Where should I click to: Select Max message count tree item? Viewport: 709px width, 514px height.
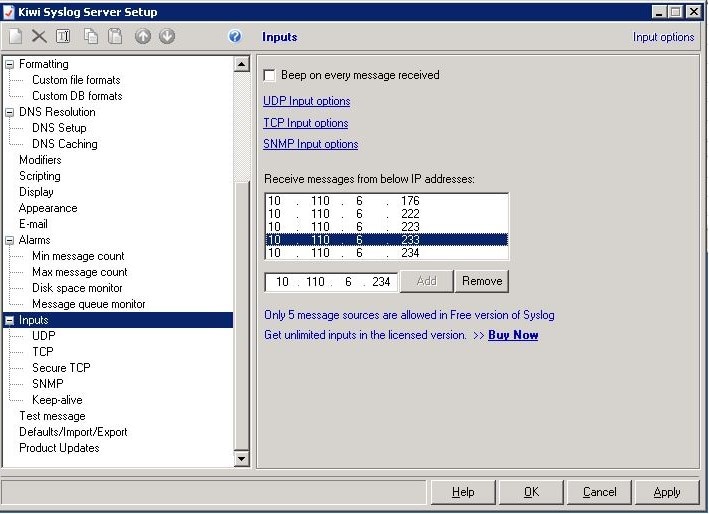click(x=80, y=272)
